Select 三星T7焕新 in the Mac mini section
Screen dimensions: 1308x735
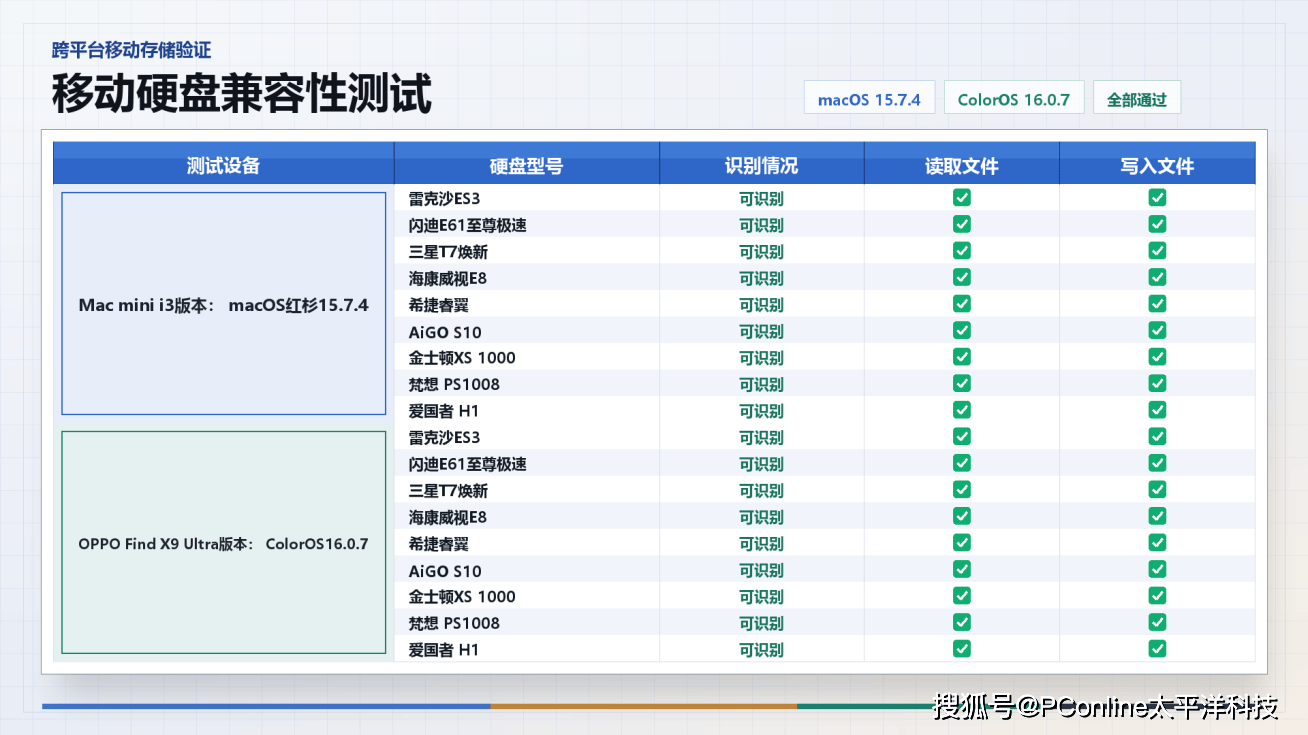tap(448, 252)
